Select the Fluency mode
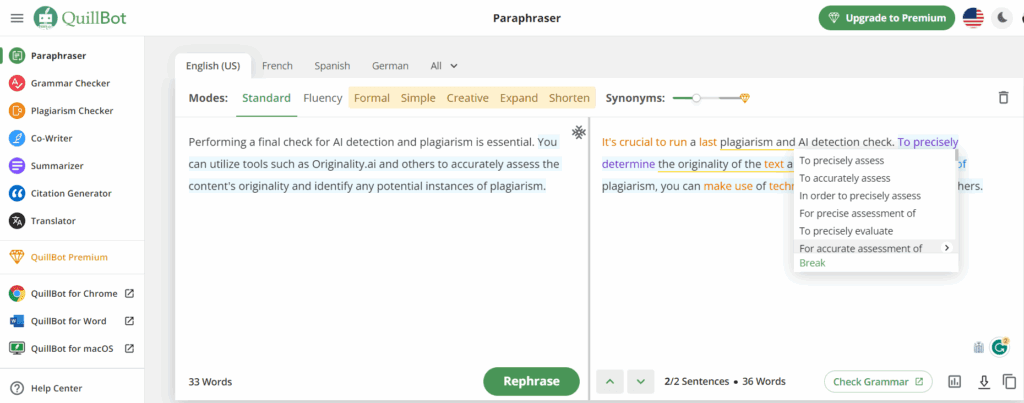The image size is (1024, 403). tap(322, 98)
